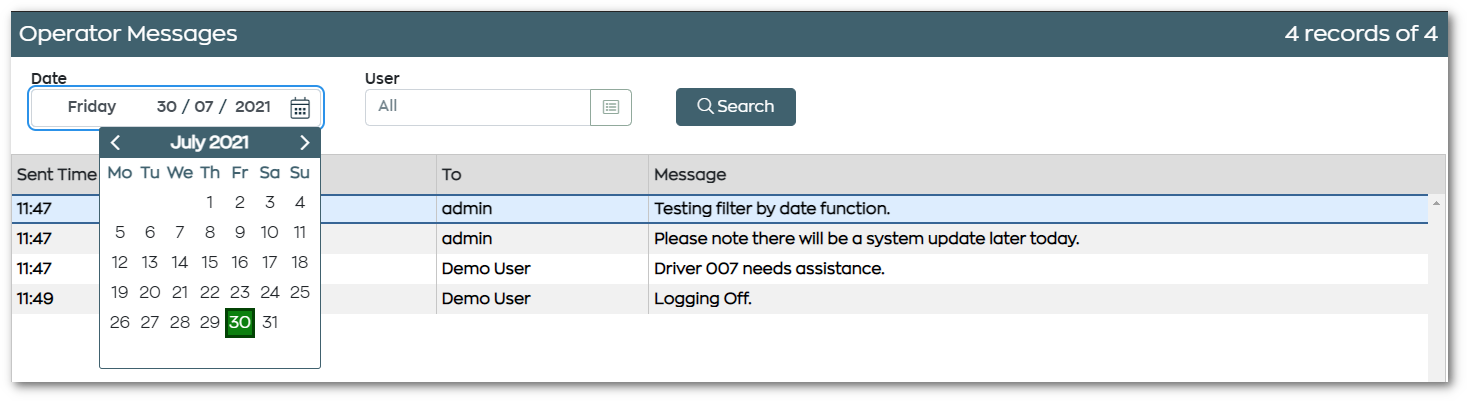Choose July 23 in the date picker
The image size is (1467, 401).
[240, 293]
